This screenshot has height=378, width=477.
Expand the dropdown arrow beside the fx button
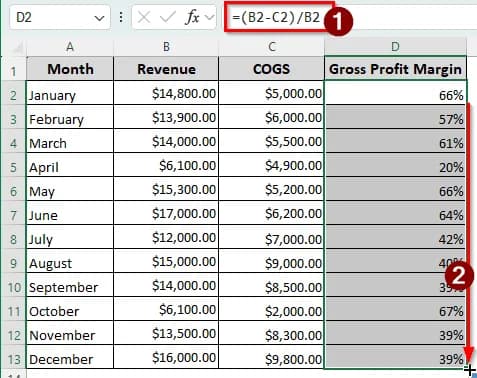[209, 17]
